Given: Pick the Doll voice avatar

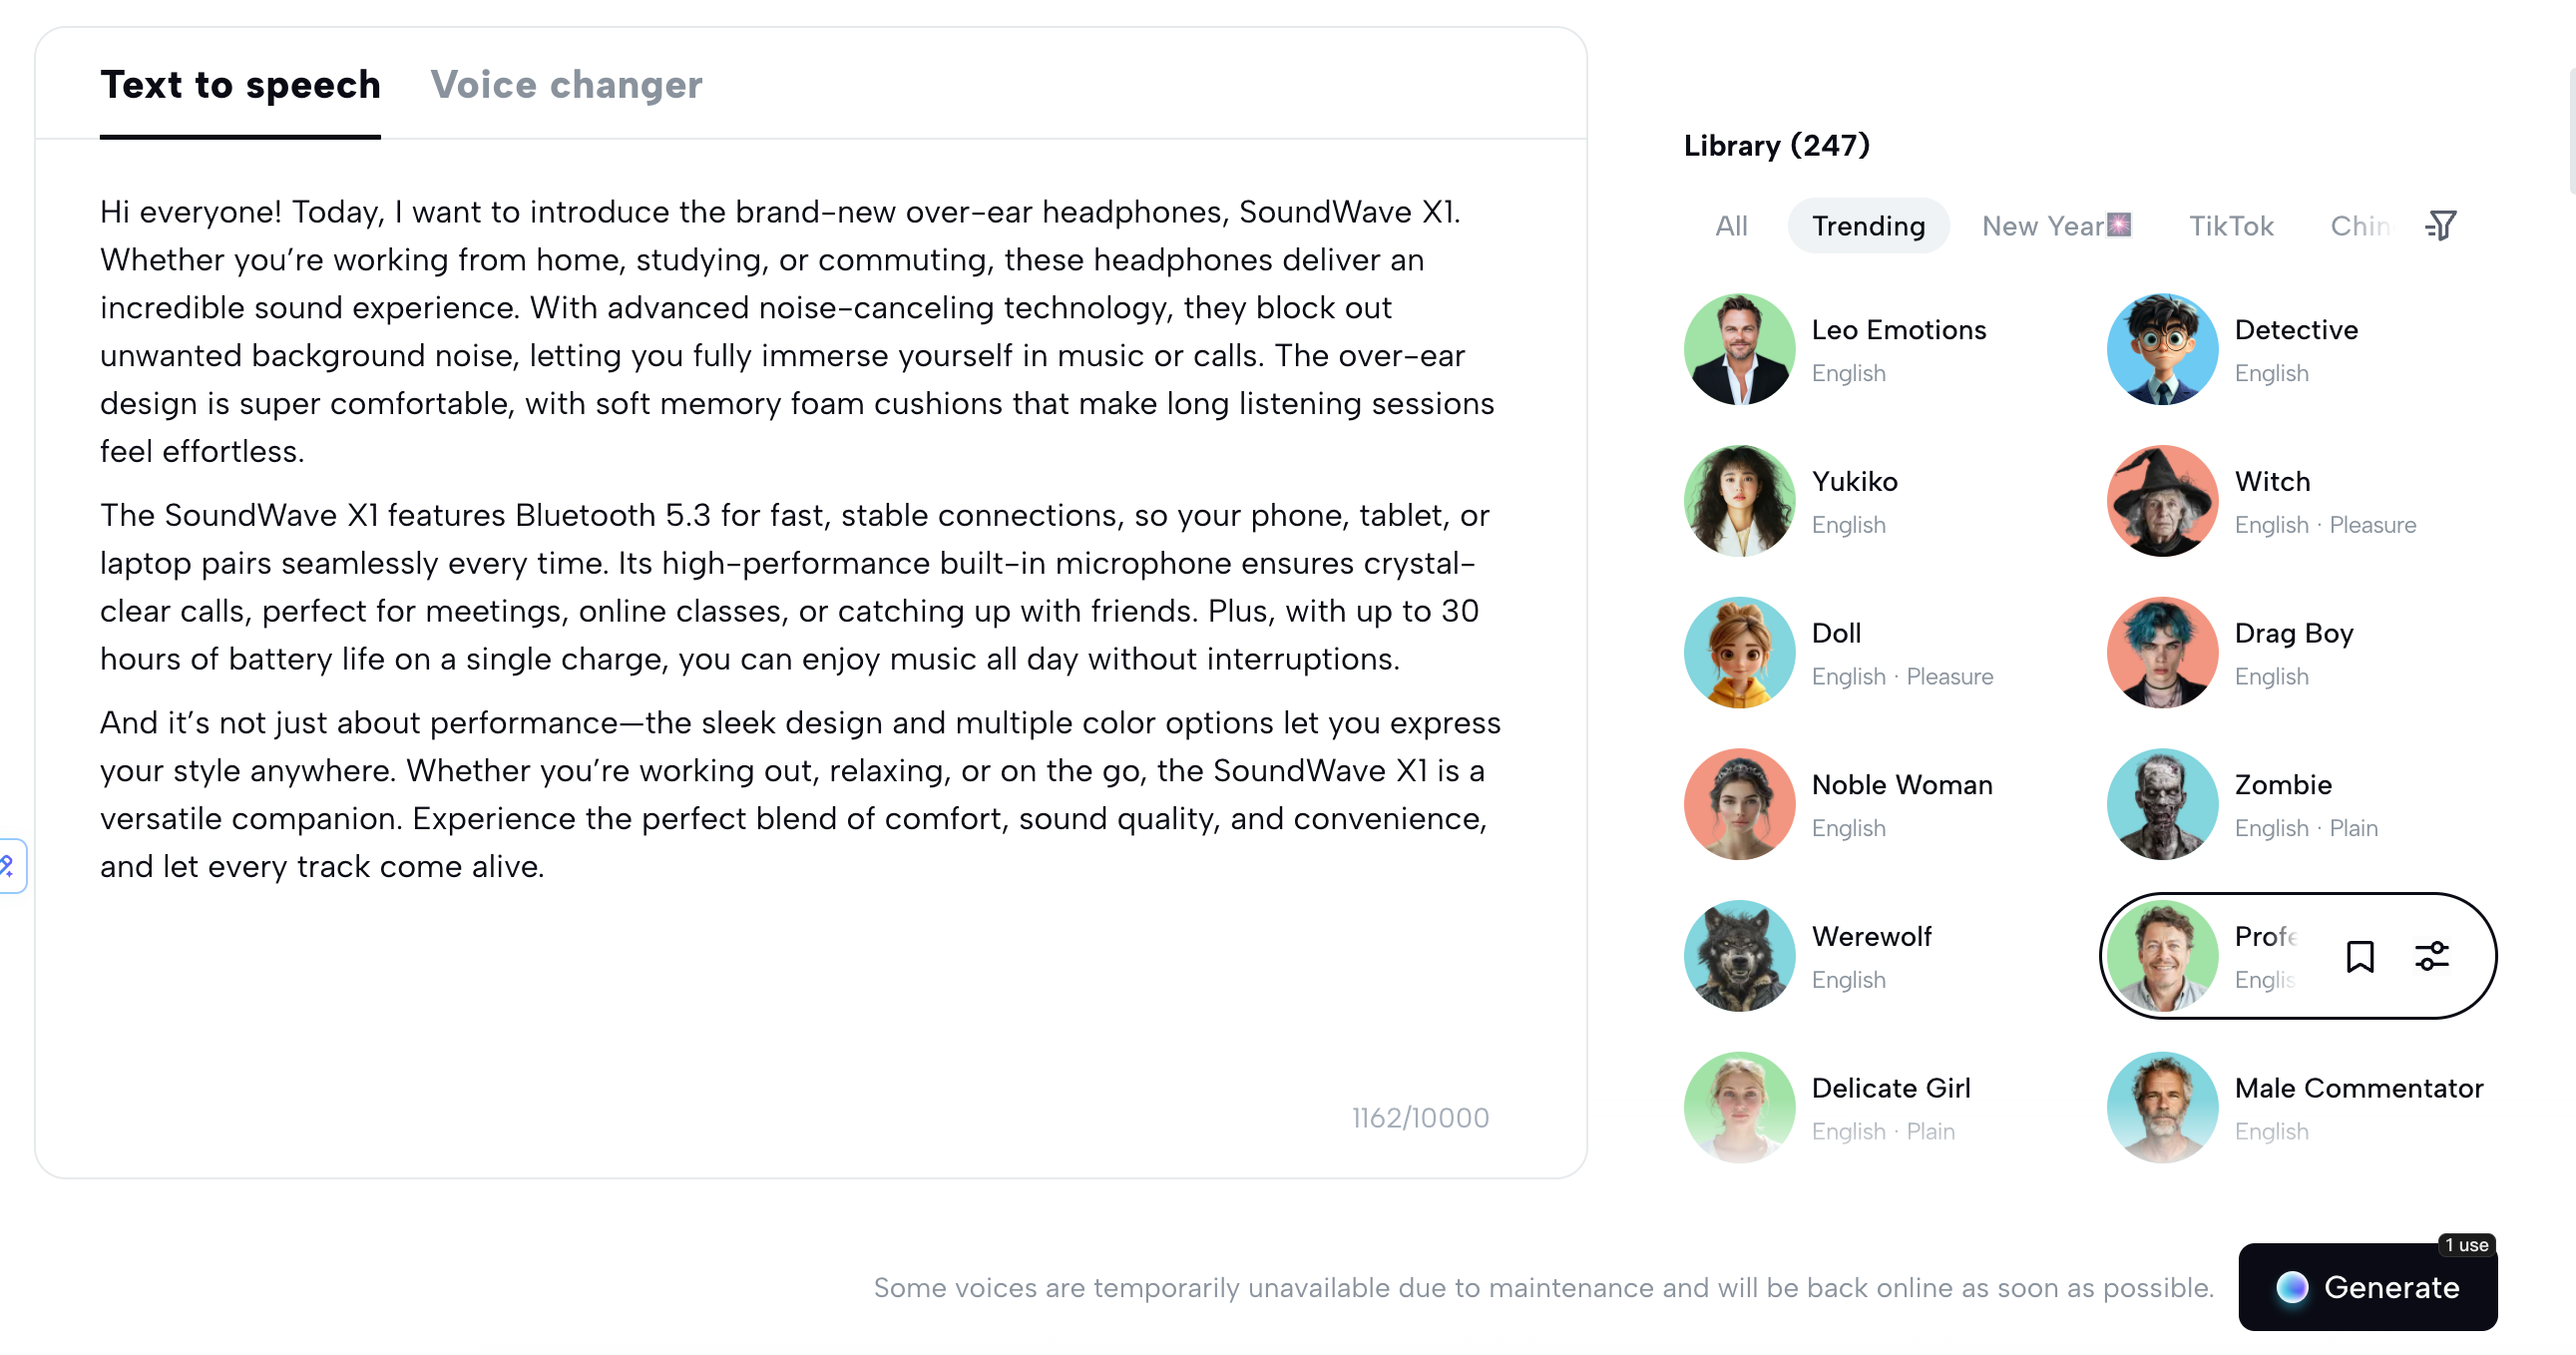Looking at the screenshot, I should [x=1739, y=652].
